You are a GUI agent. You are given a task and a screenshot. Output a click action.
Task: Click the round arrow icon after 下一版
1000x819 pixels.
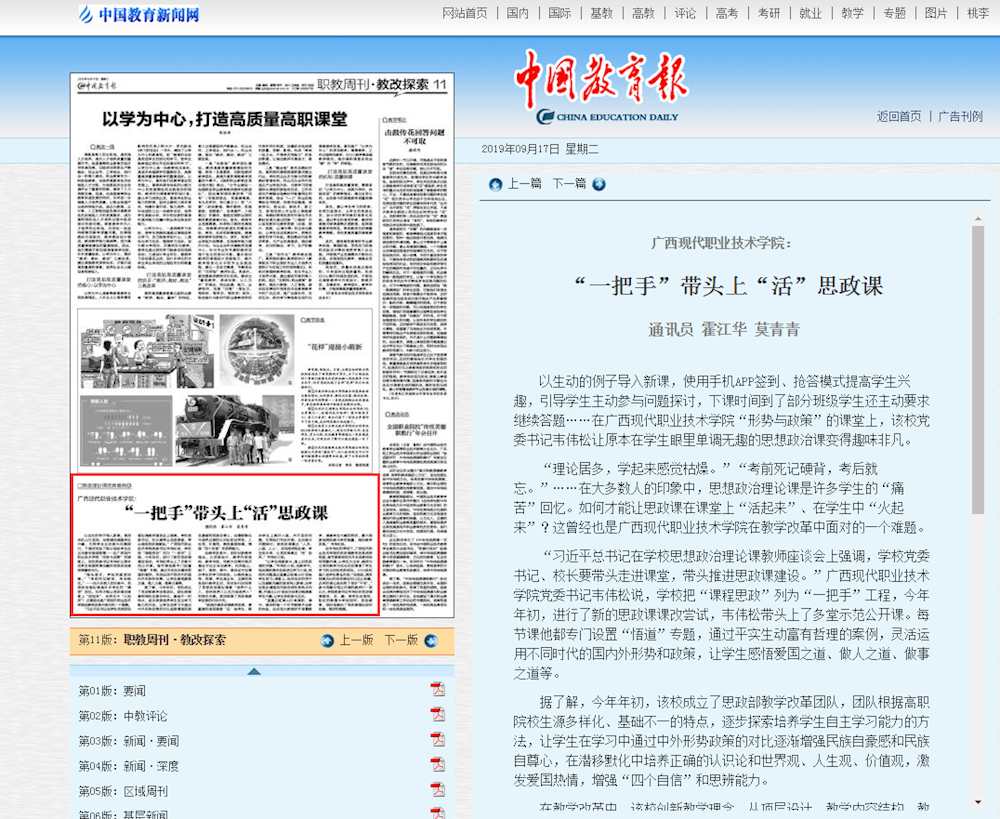430,641
